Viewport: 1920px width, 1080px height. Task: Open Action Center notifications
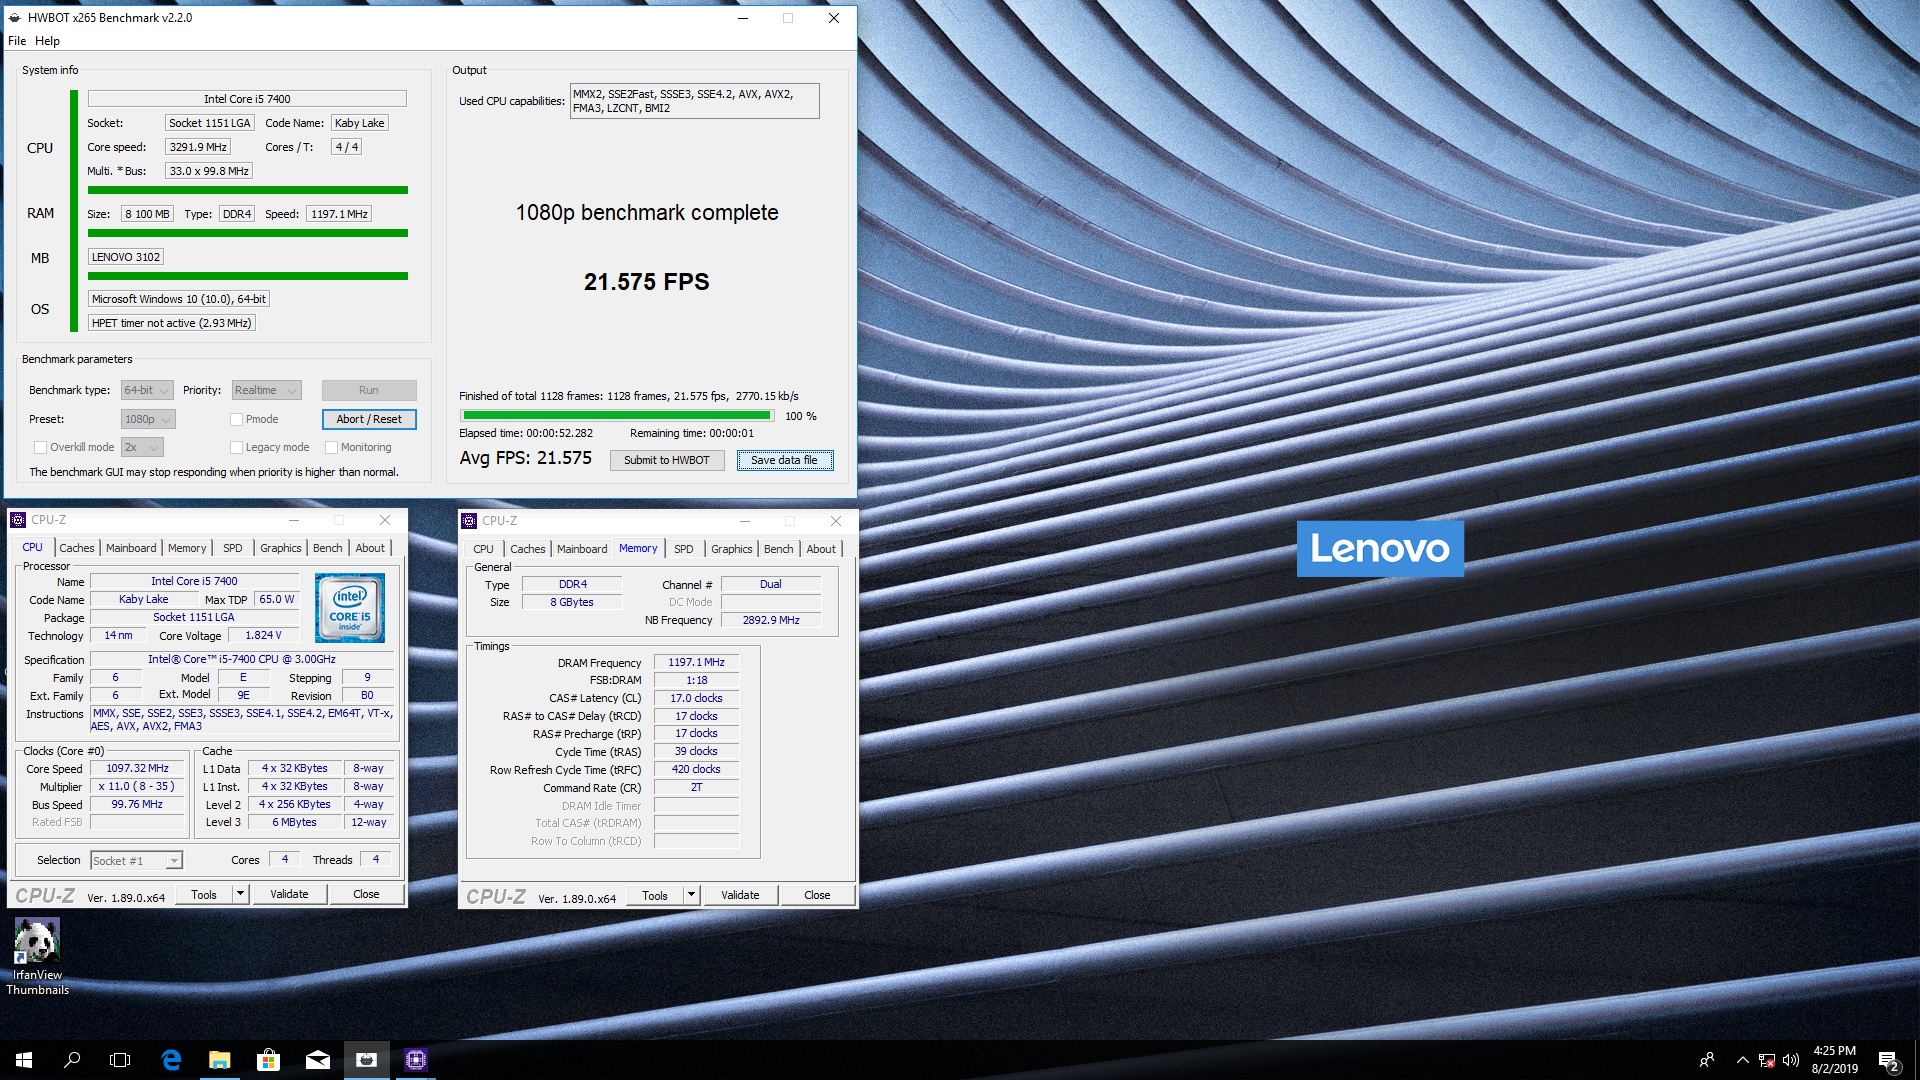pos(1889,1060)
